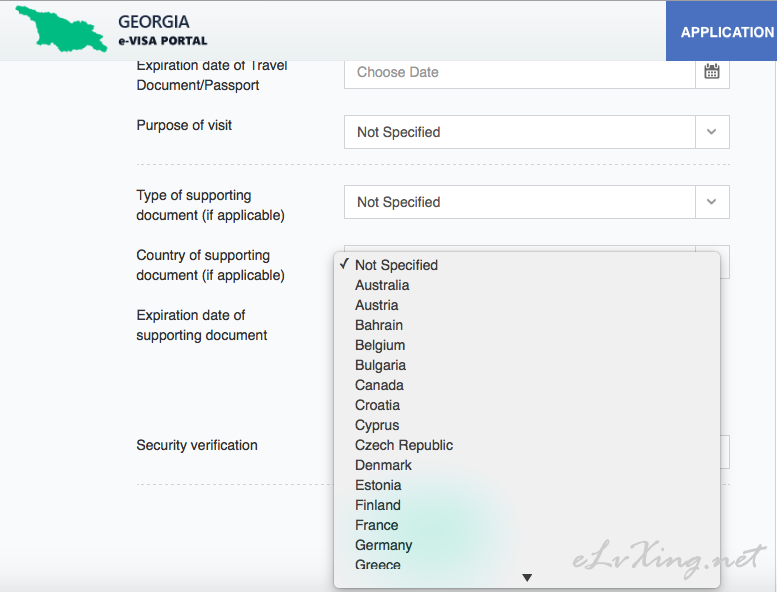Choose France in the country dropdown

376,525
